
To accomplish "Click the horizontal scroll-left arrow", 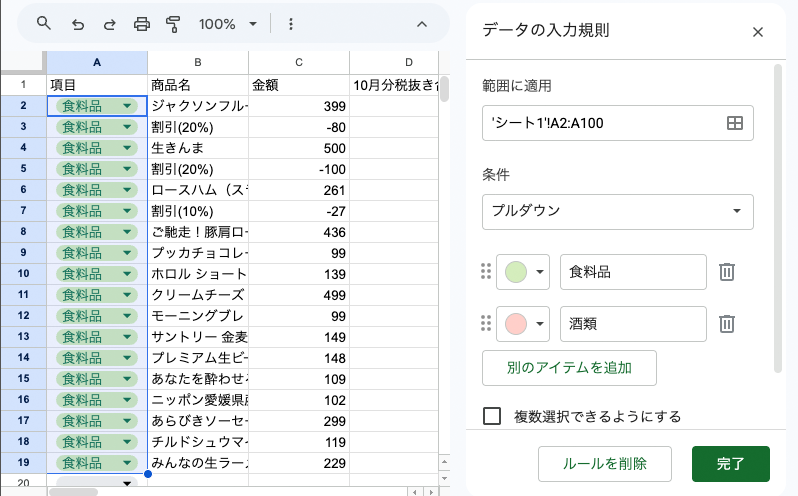I will 415,492.
